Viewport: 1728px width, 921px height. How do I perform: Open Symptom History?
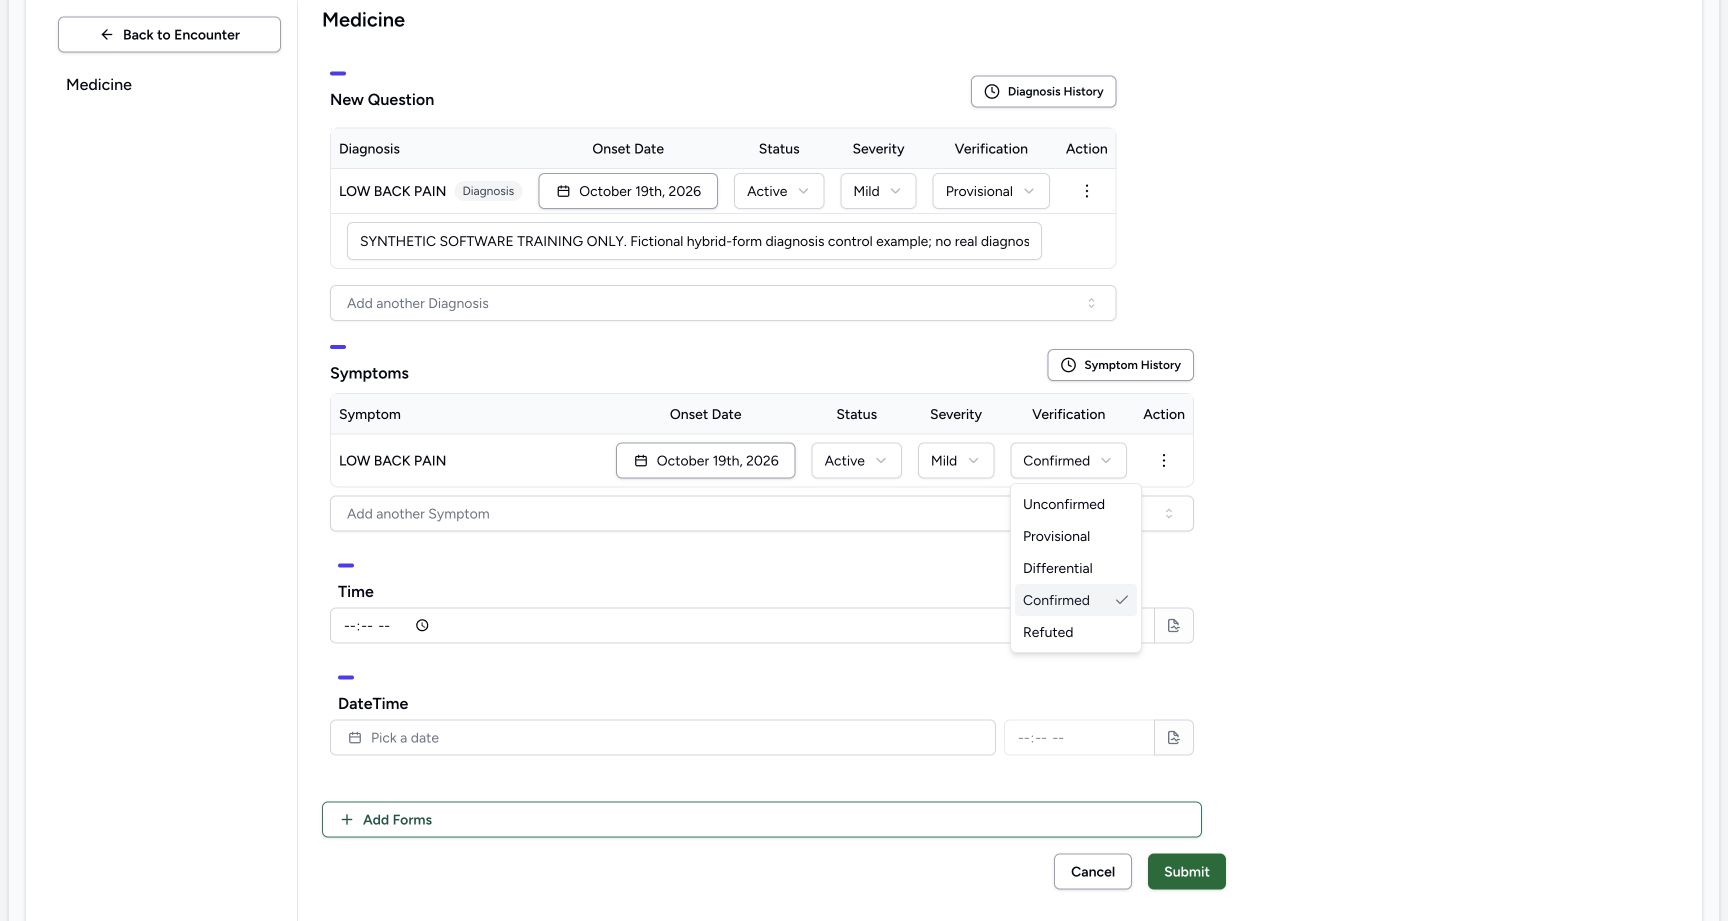1120,365
